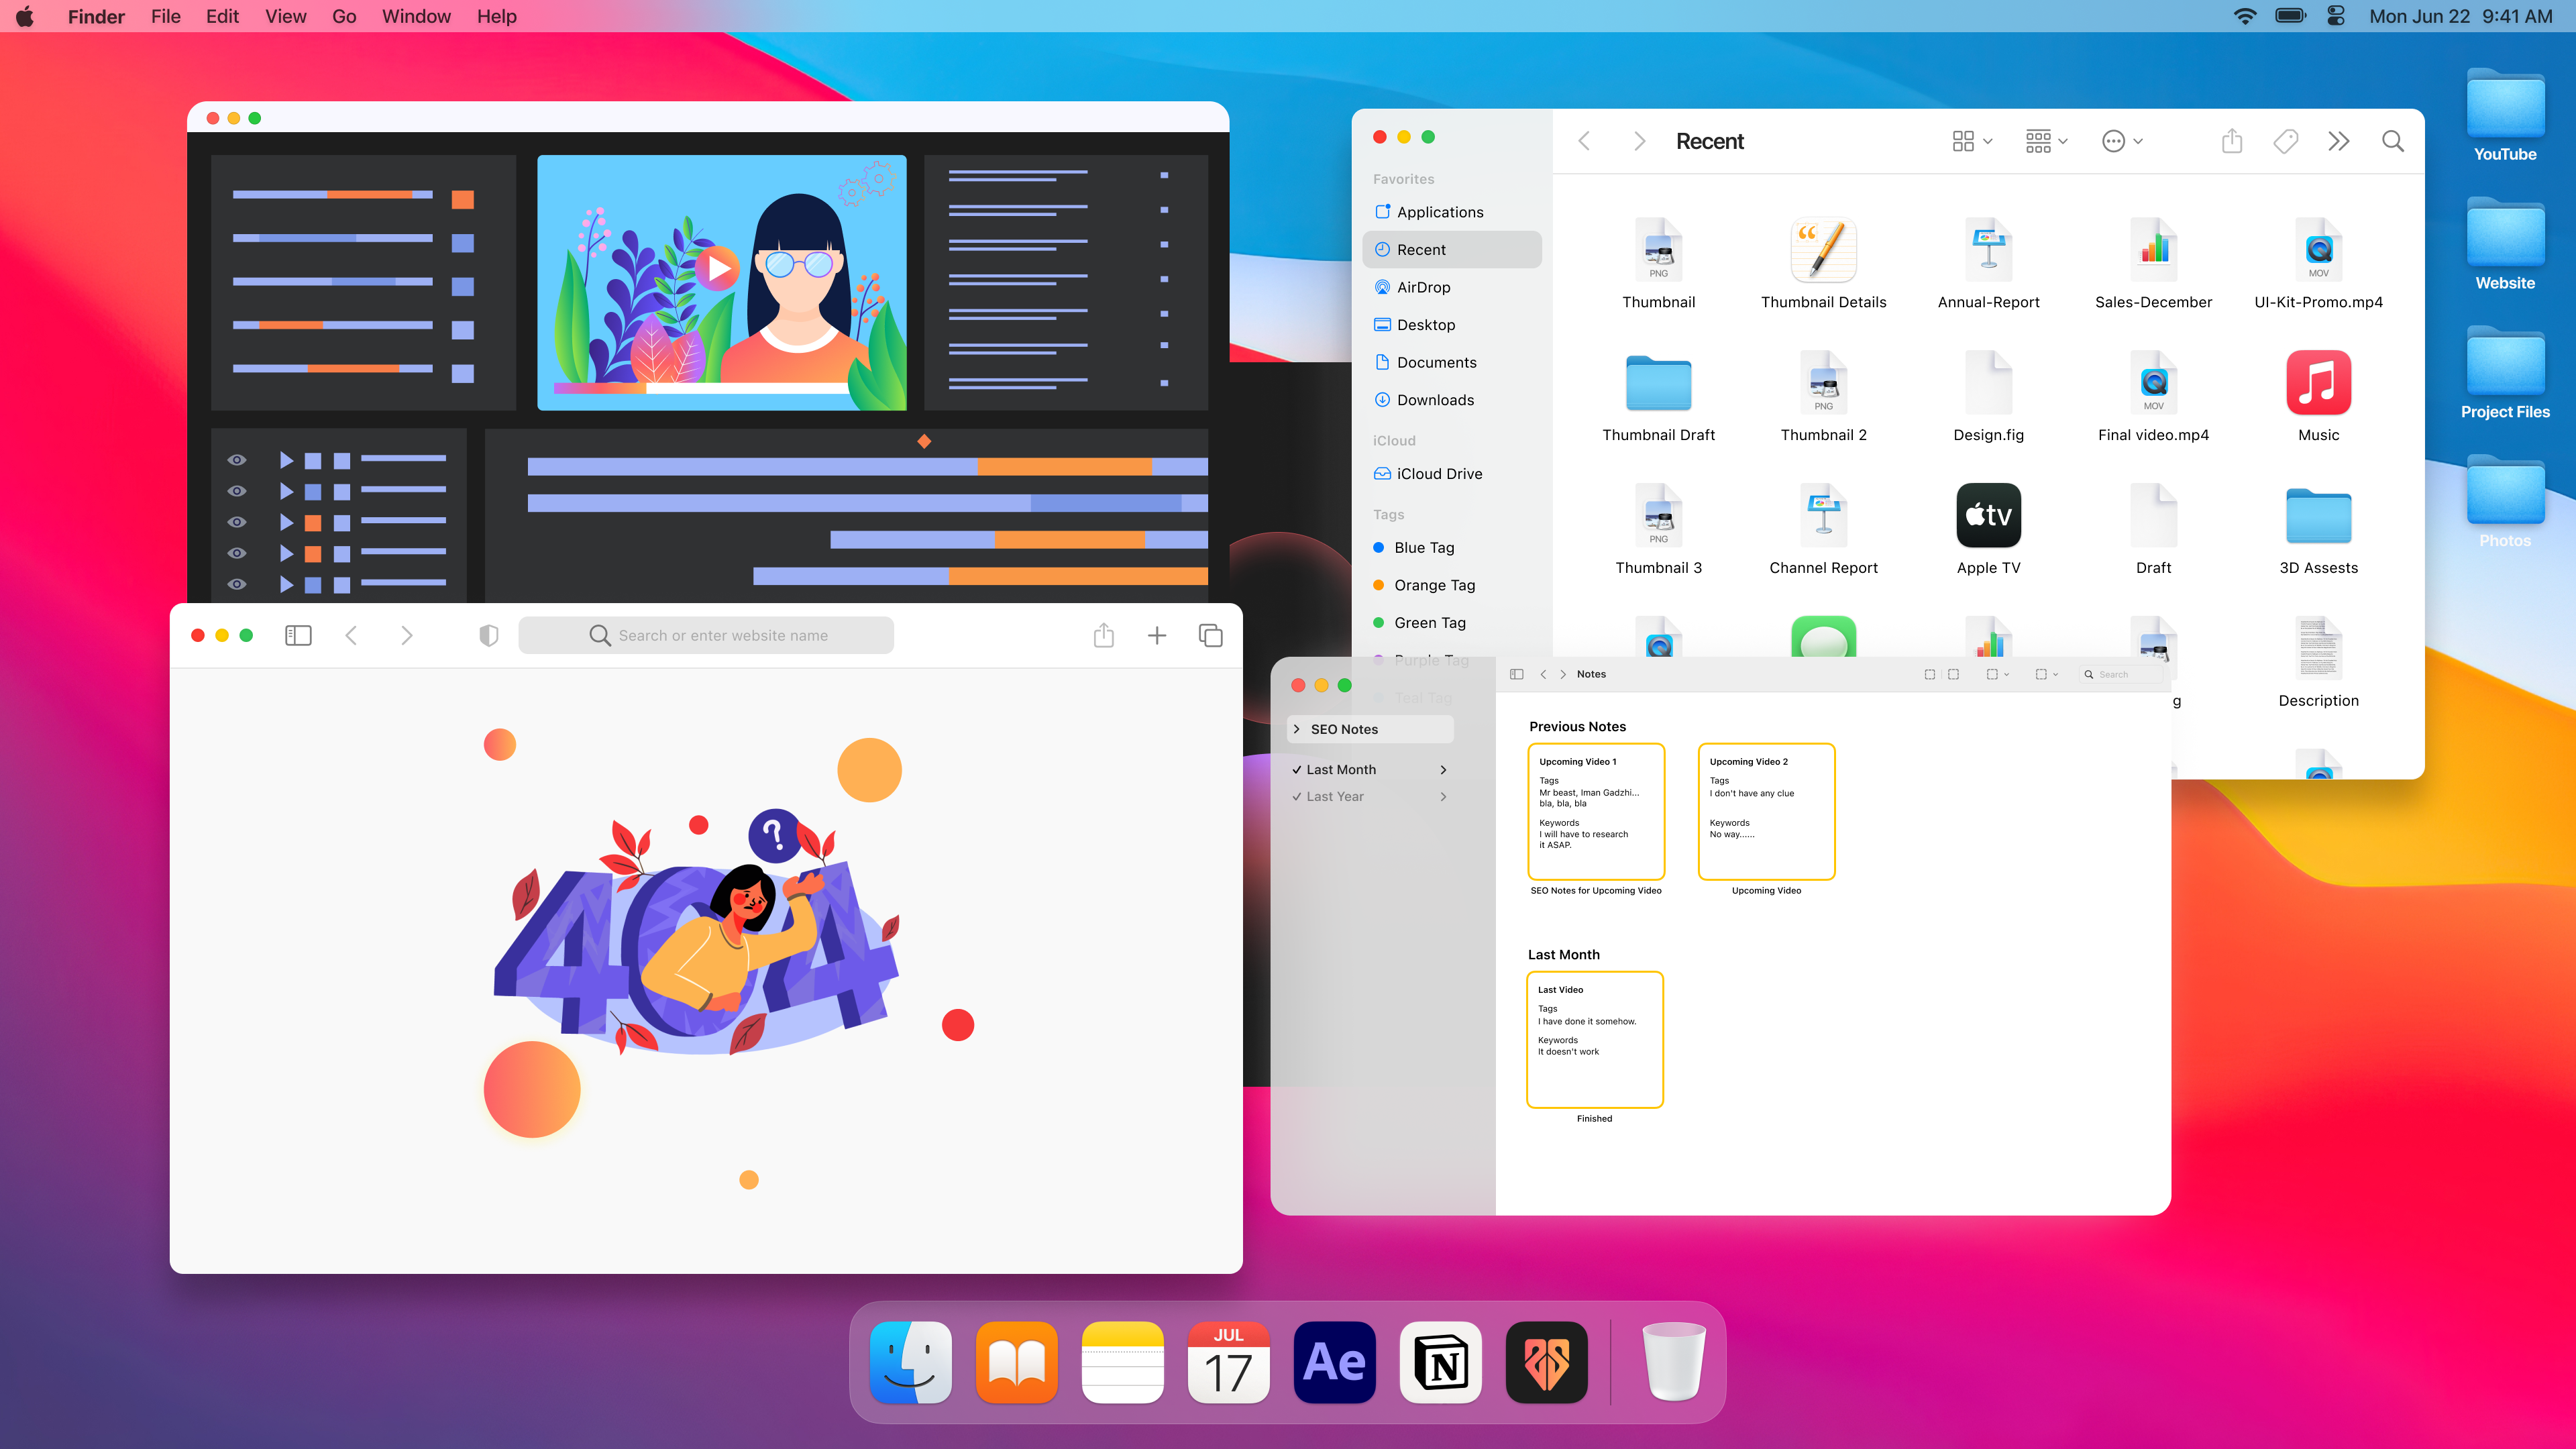Show the Safari tab overview icon

[1210, 635]
